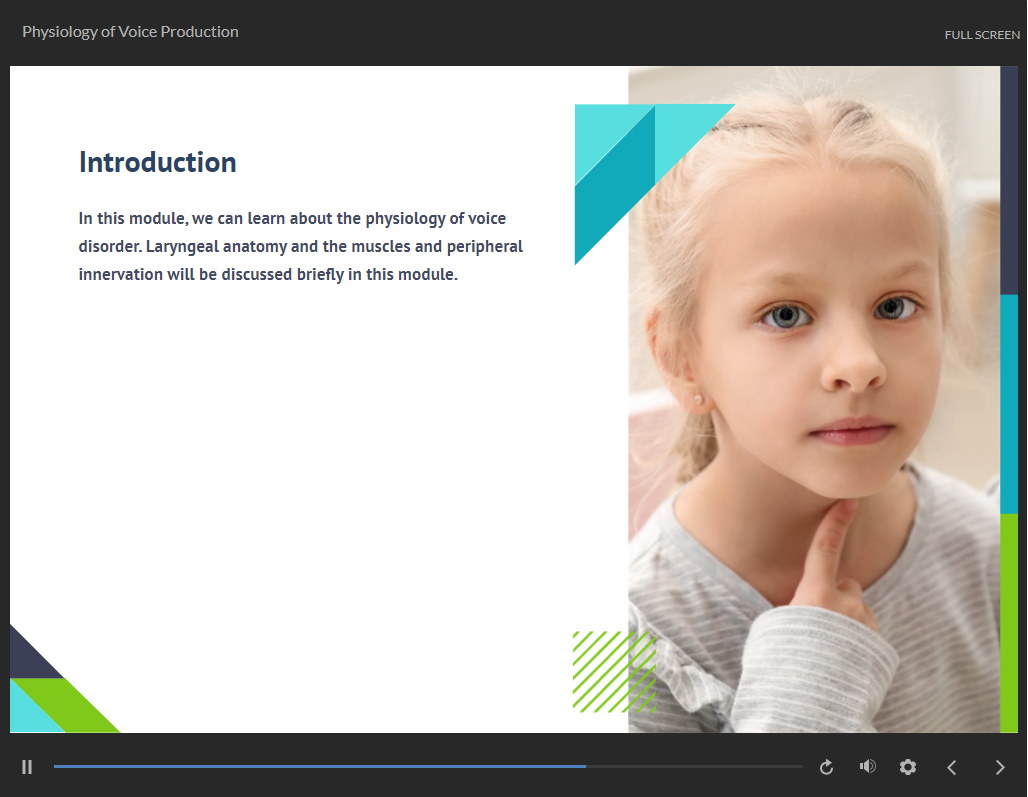Click the FULL SCREEN button
Viewport: 1028px width, 797px height.
click(x=982, y=35)
